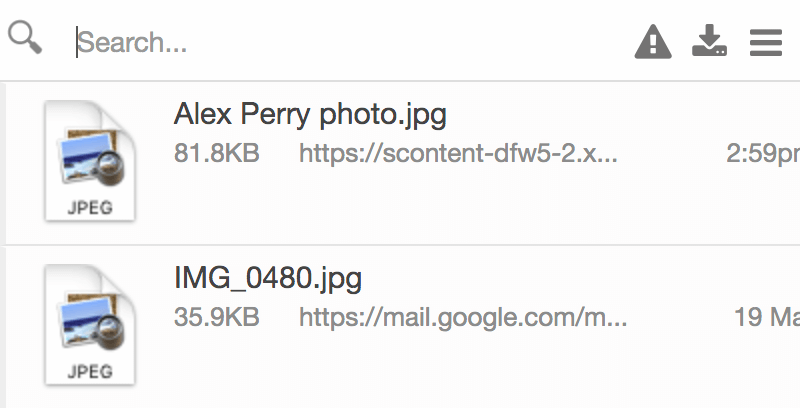Click the 2:59pm download timestamp
Viewport: 800px width, 408px height.
tap(763, 154)
